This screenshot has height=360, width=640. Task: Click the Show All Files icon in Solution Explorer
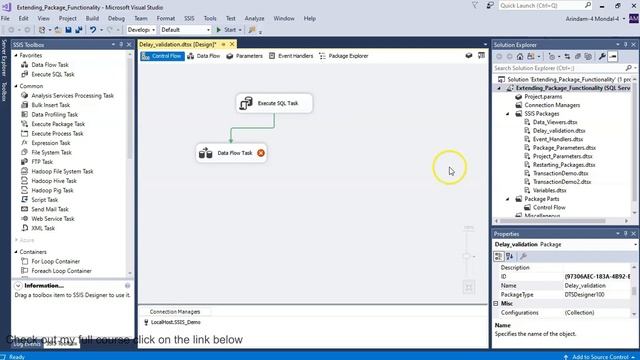(x=588, y=57)
